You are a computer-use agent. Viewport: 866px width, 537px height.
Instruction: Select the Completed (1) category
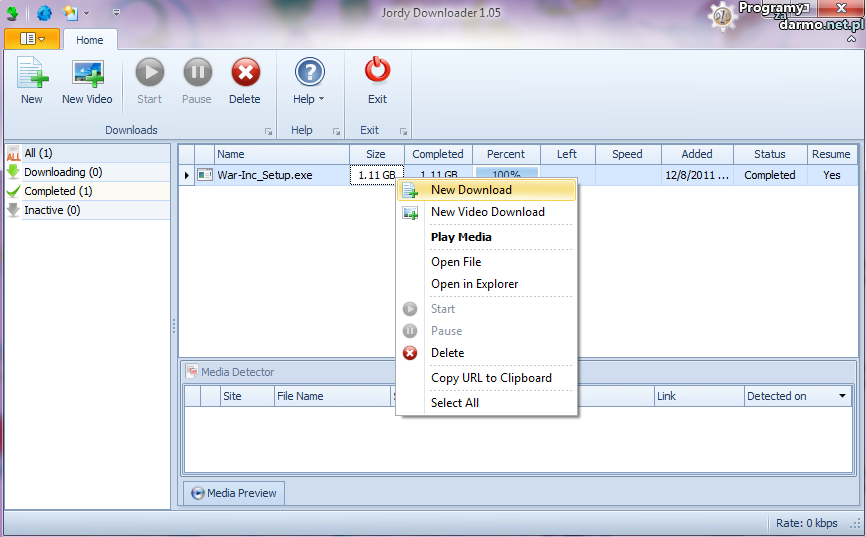58,191
